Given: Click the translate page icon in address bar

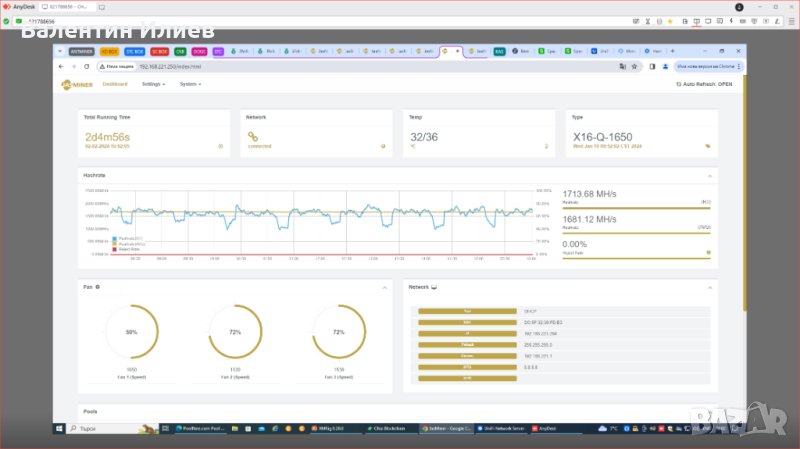Looking at the screenshot, I should 623,66.
